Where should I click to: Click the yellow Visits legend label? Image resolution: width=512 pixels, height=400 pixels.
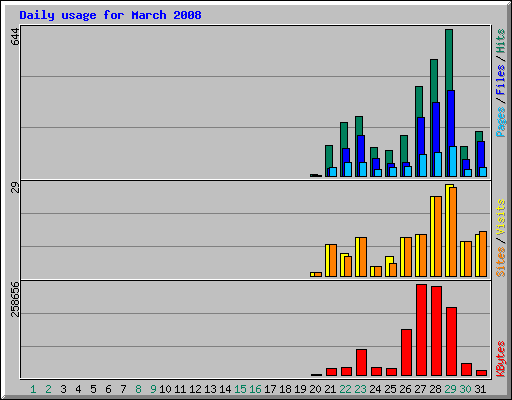point(500,218)
